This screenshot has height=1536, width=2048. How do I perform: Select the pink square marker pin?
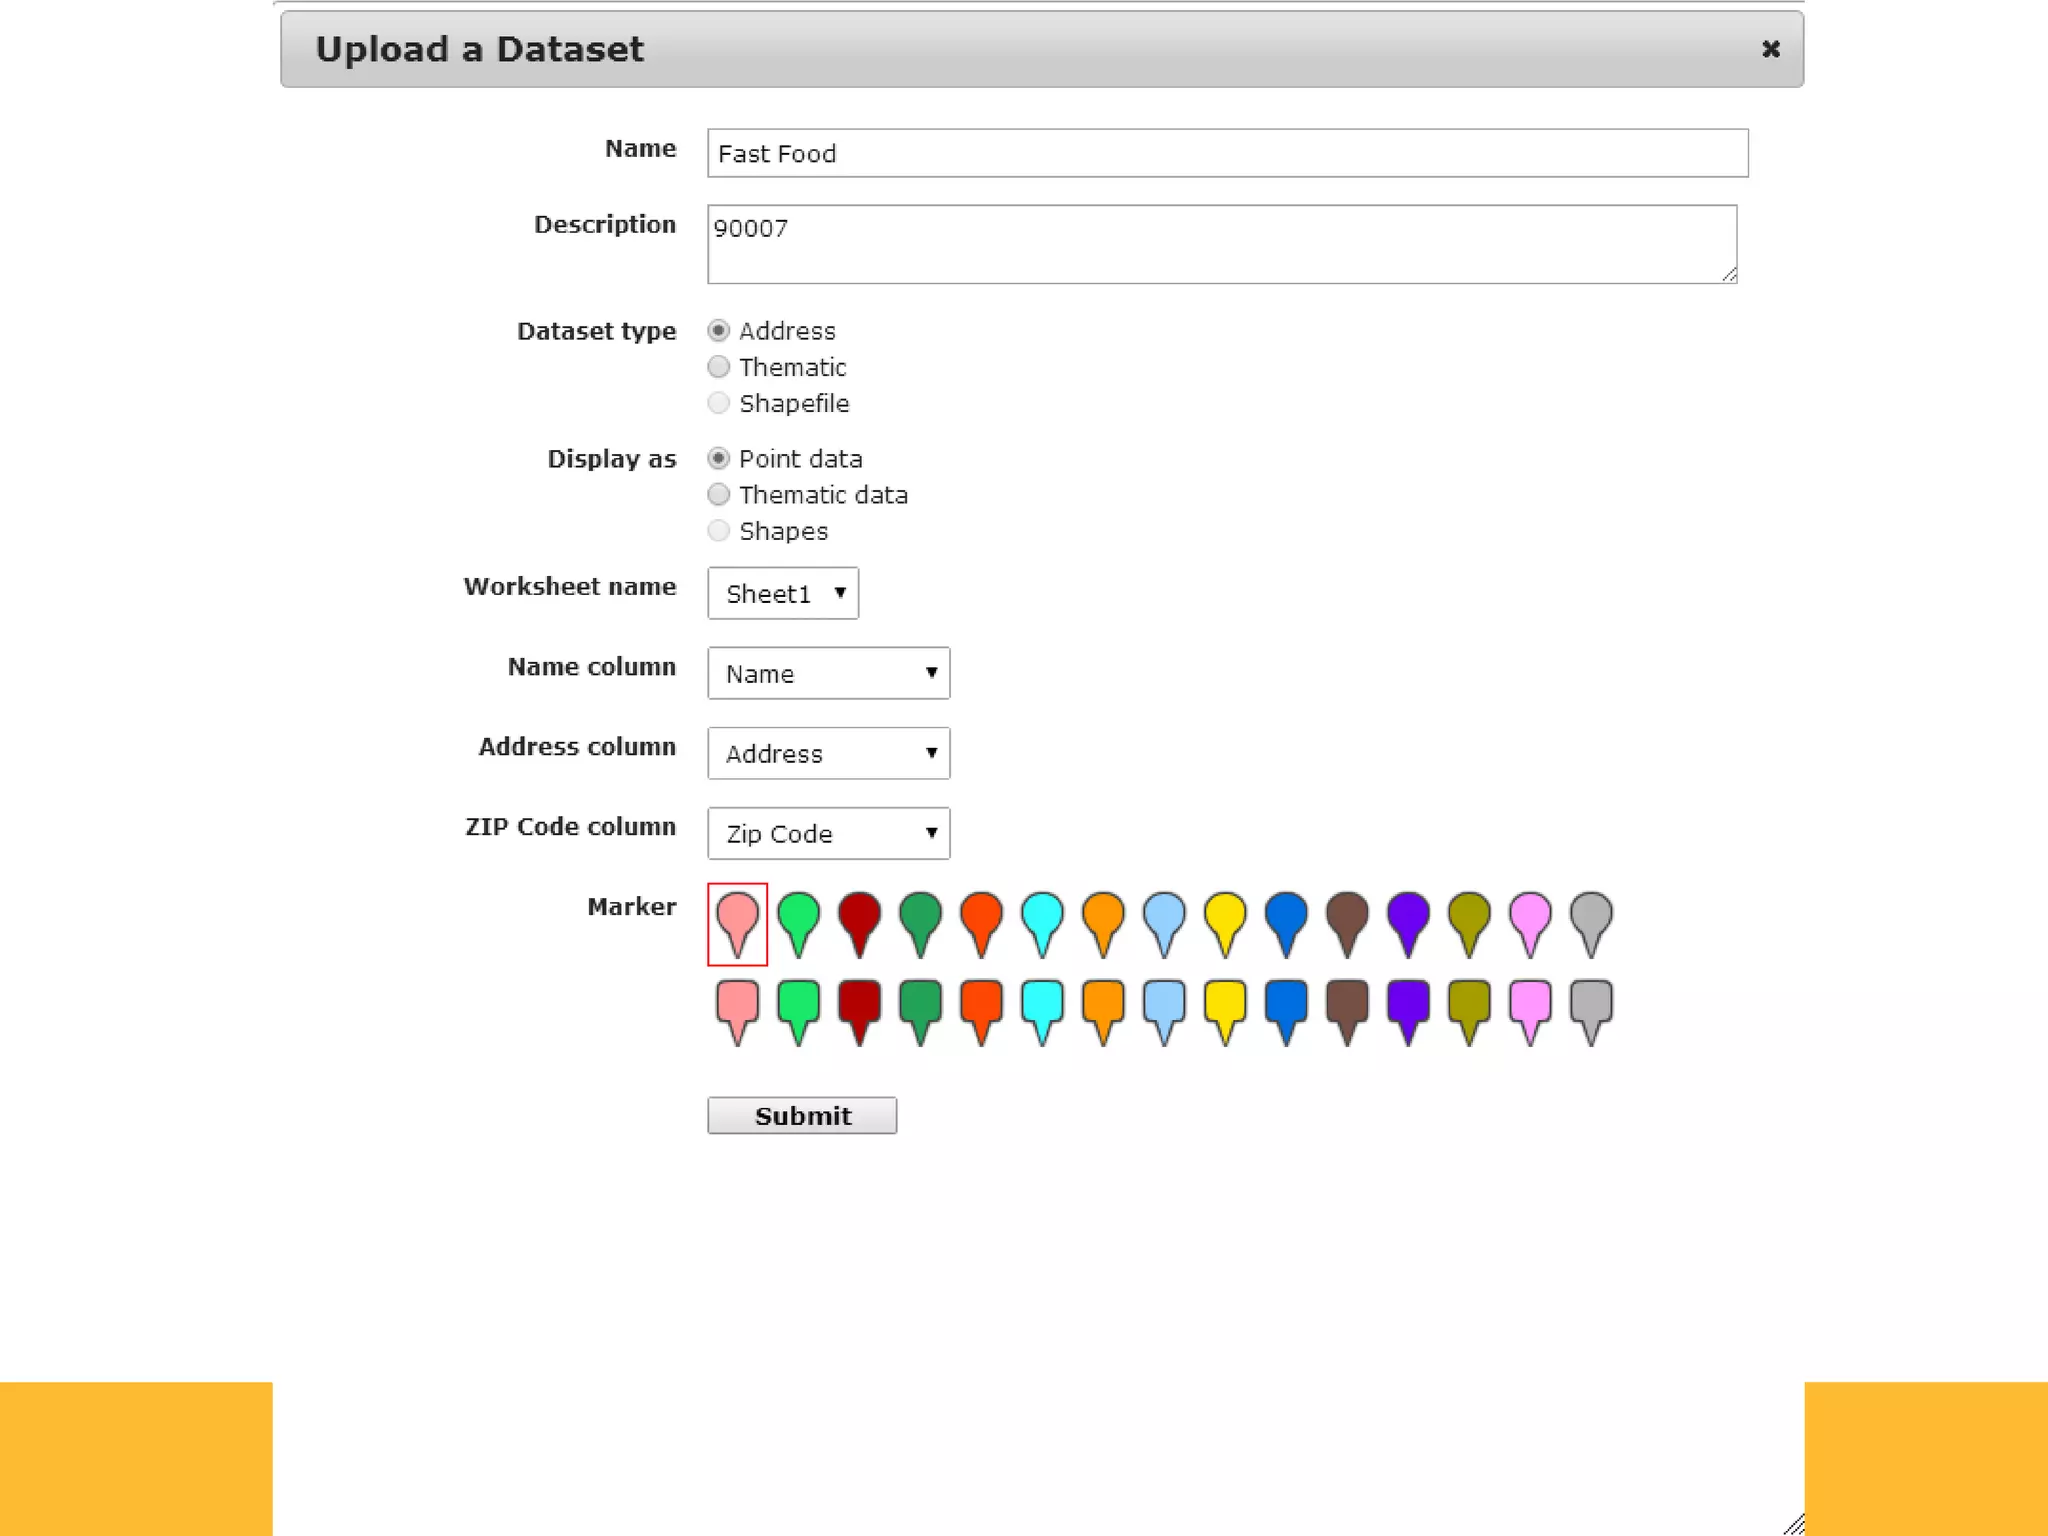pyautogui.click(x=1530, y=1005)
